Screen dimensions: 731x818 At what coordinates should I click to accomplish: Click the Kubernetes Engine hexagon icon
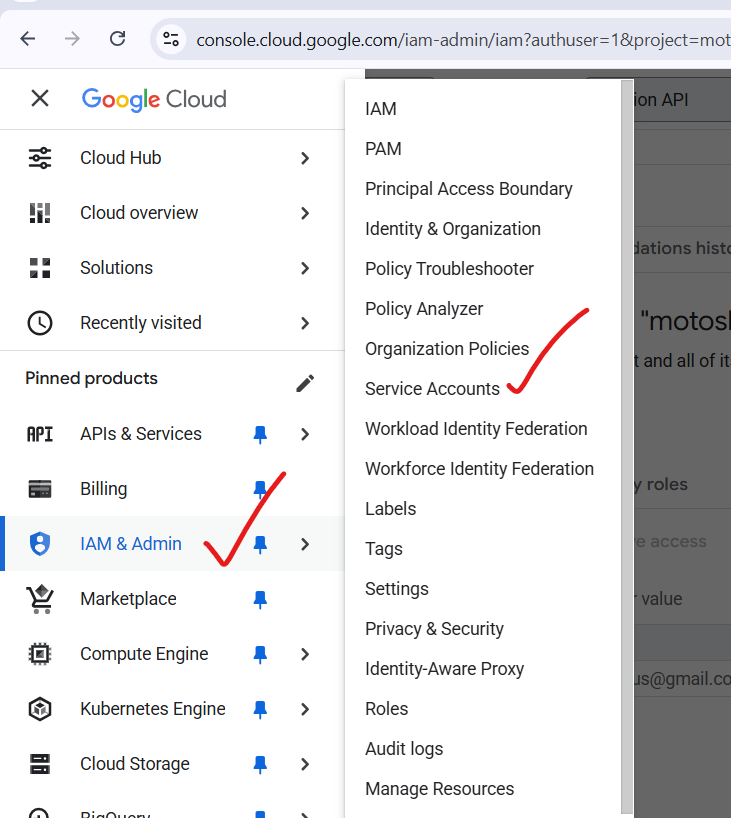[x=40, y=709]
